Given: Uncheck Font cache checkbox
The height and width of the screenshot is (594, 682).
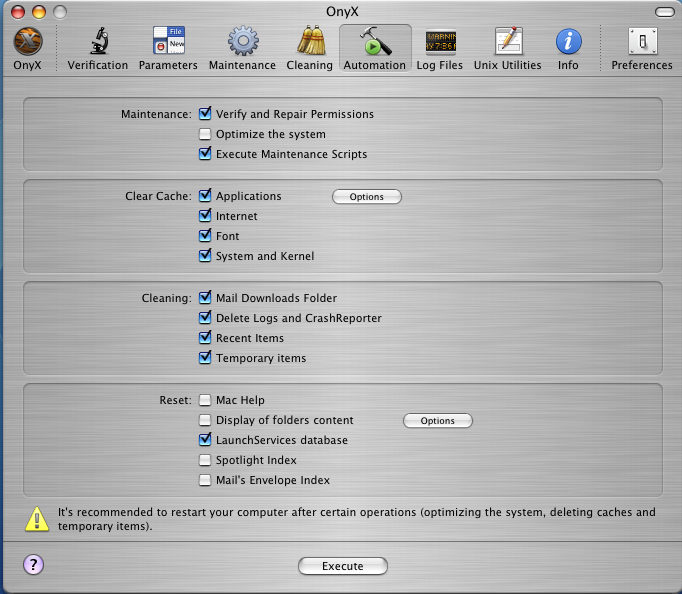Looking at the screenshot, I should [205, 236].
